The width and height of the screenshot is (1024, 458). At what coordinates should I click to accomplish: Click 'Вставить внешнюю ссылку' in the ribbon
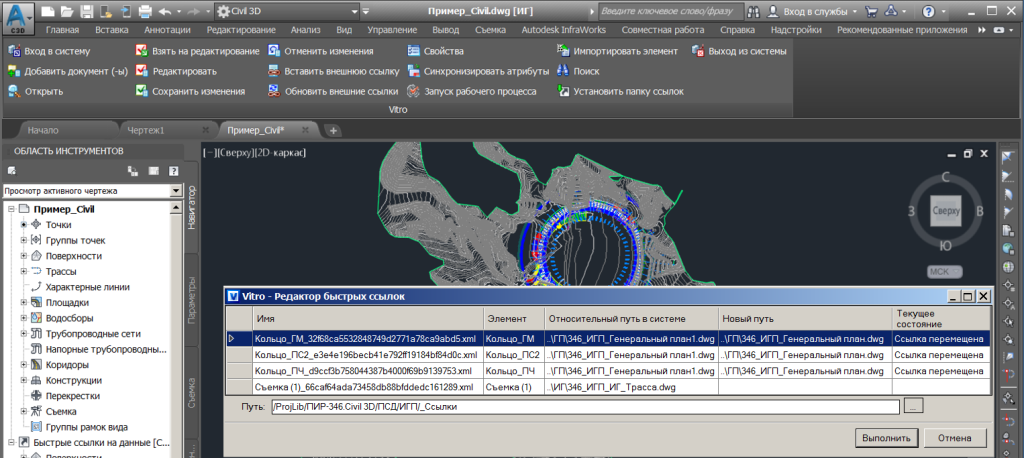pos(341,71)
